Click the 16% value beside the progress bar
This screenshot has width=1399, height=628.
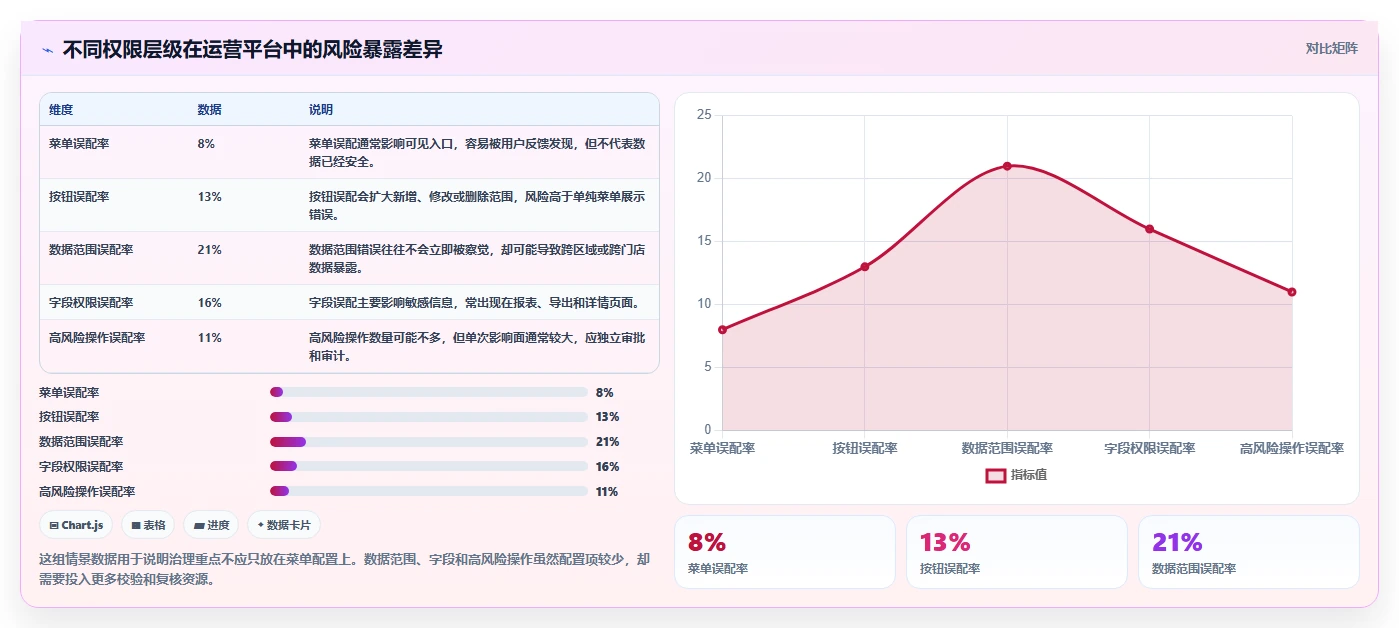click(608, 467)
